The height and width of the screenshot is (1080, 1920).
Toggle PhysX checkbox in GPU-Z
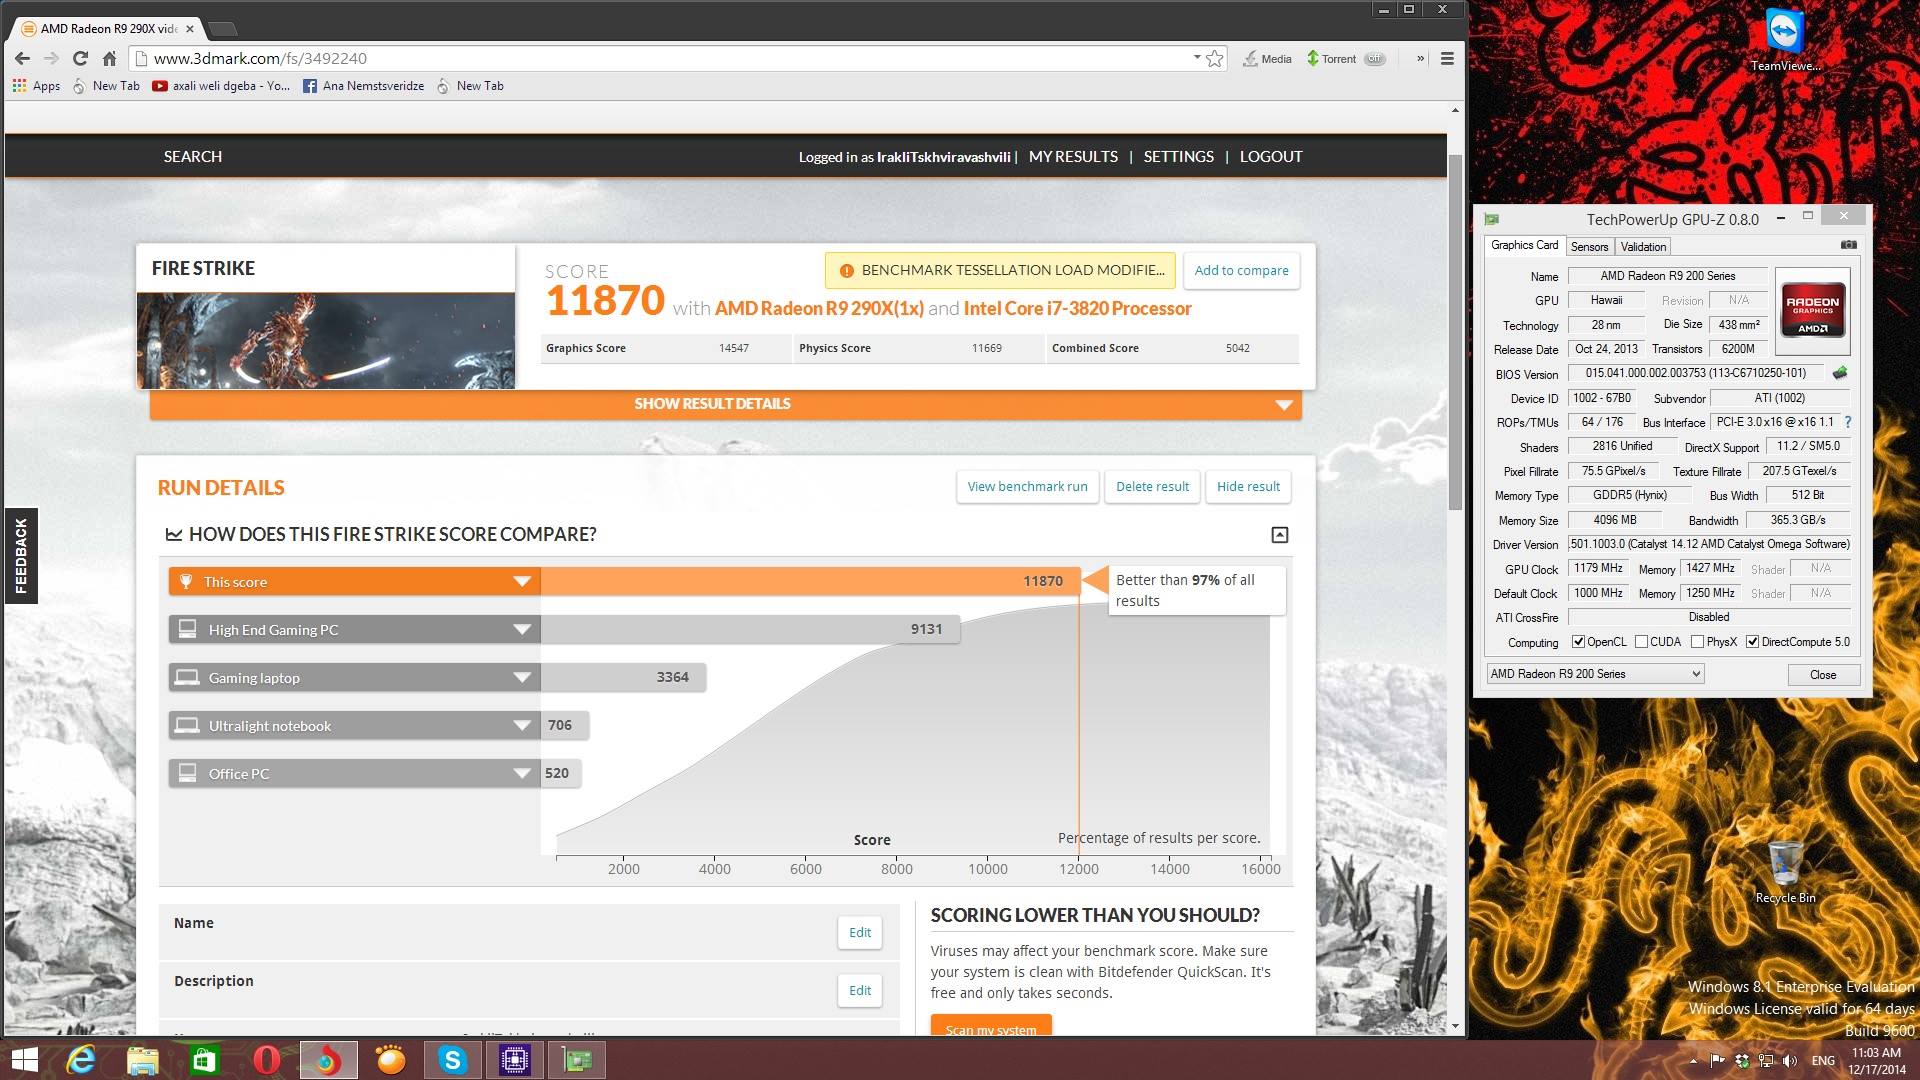click(1697, 642)
